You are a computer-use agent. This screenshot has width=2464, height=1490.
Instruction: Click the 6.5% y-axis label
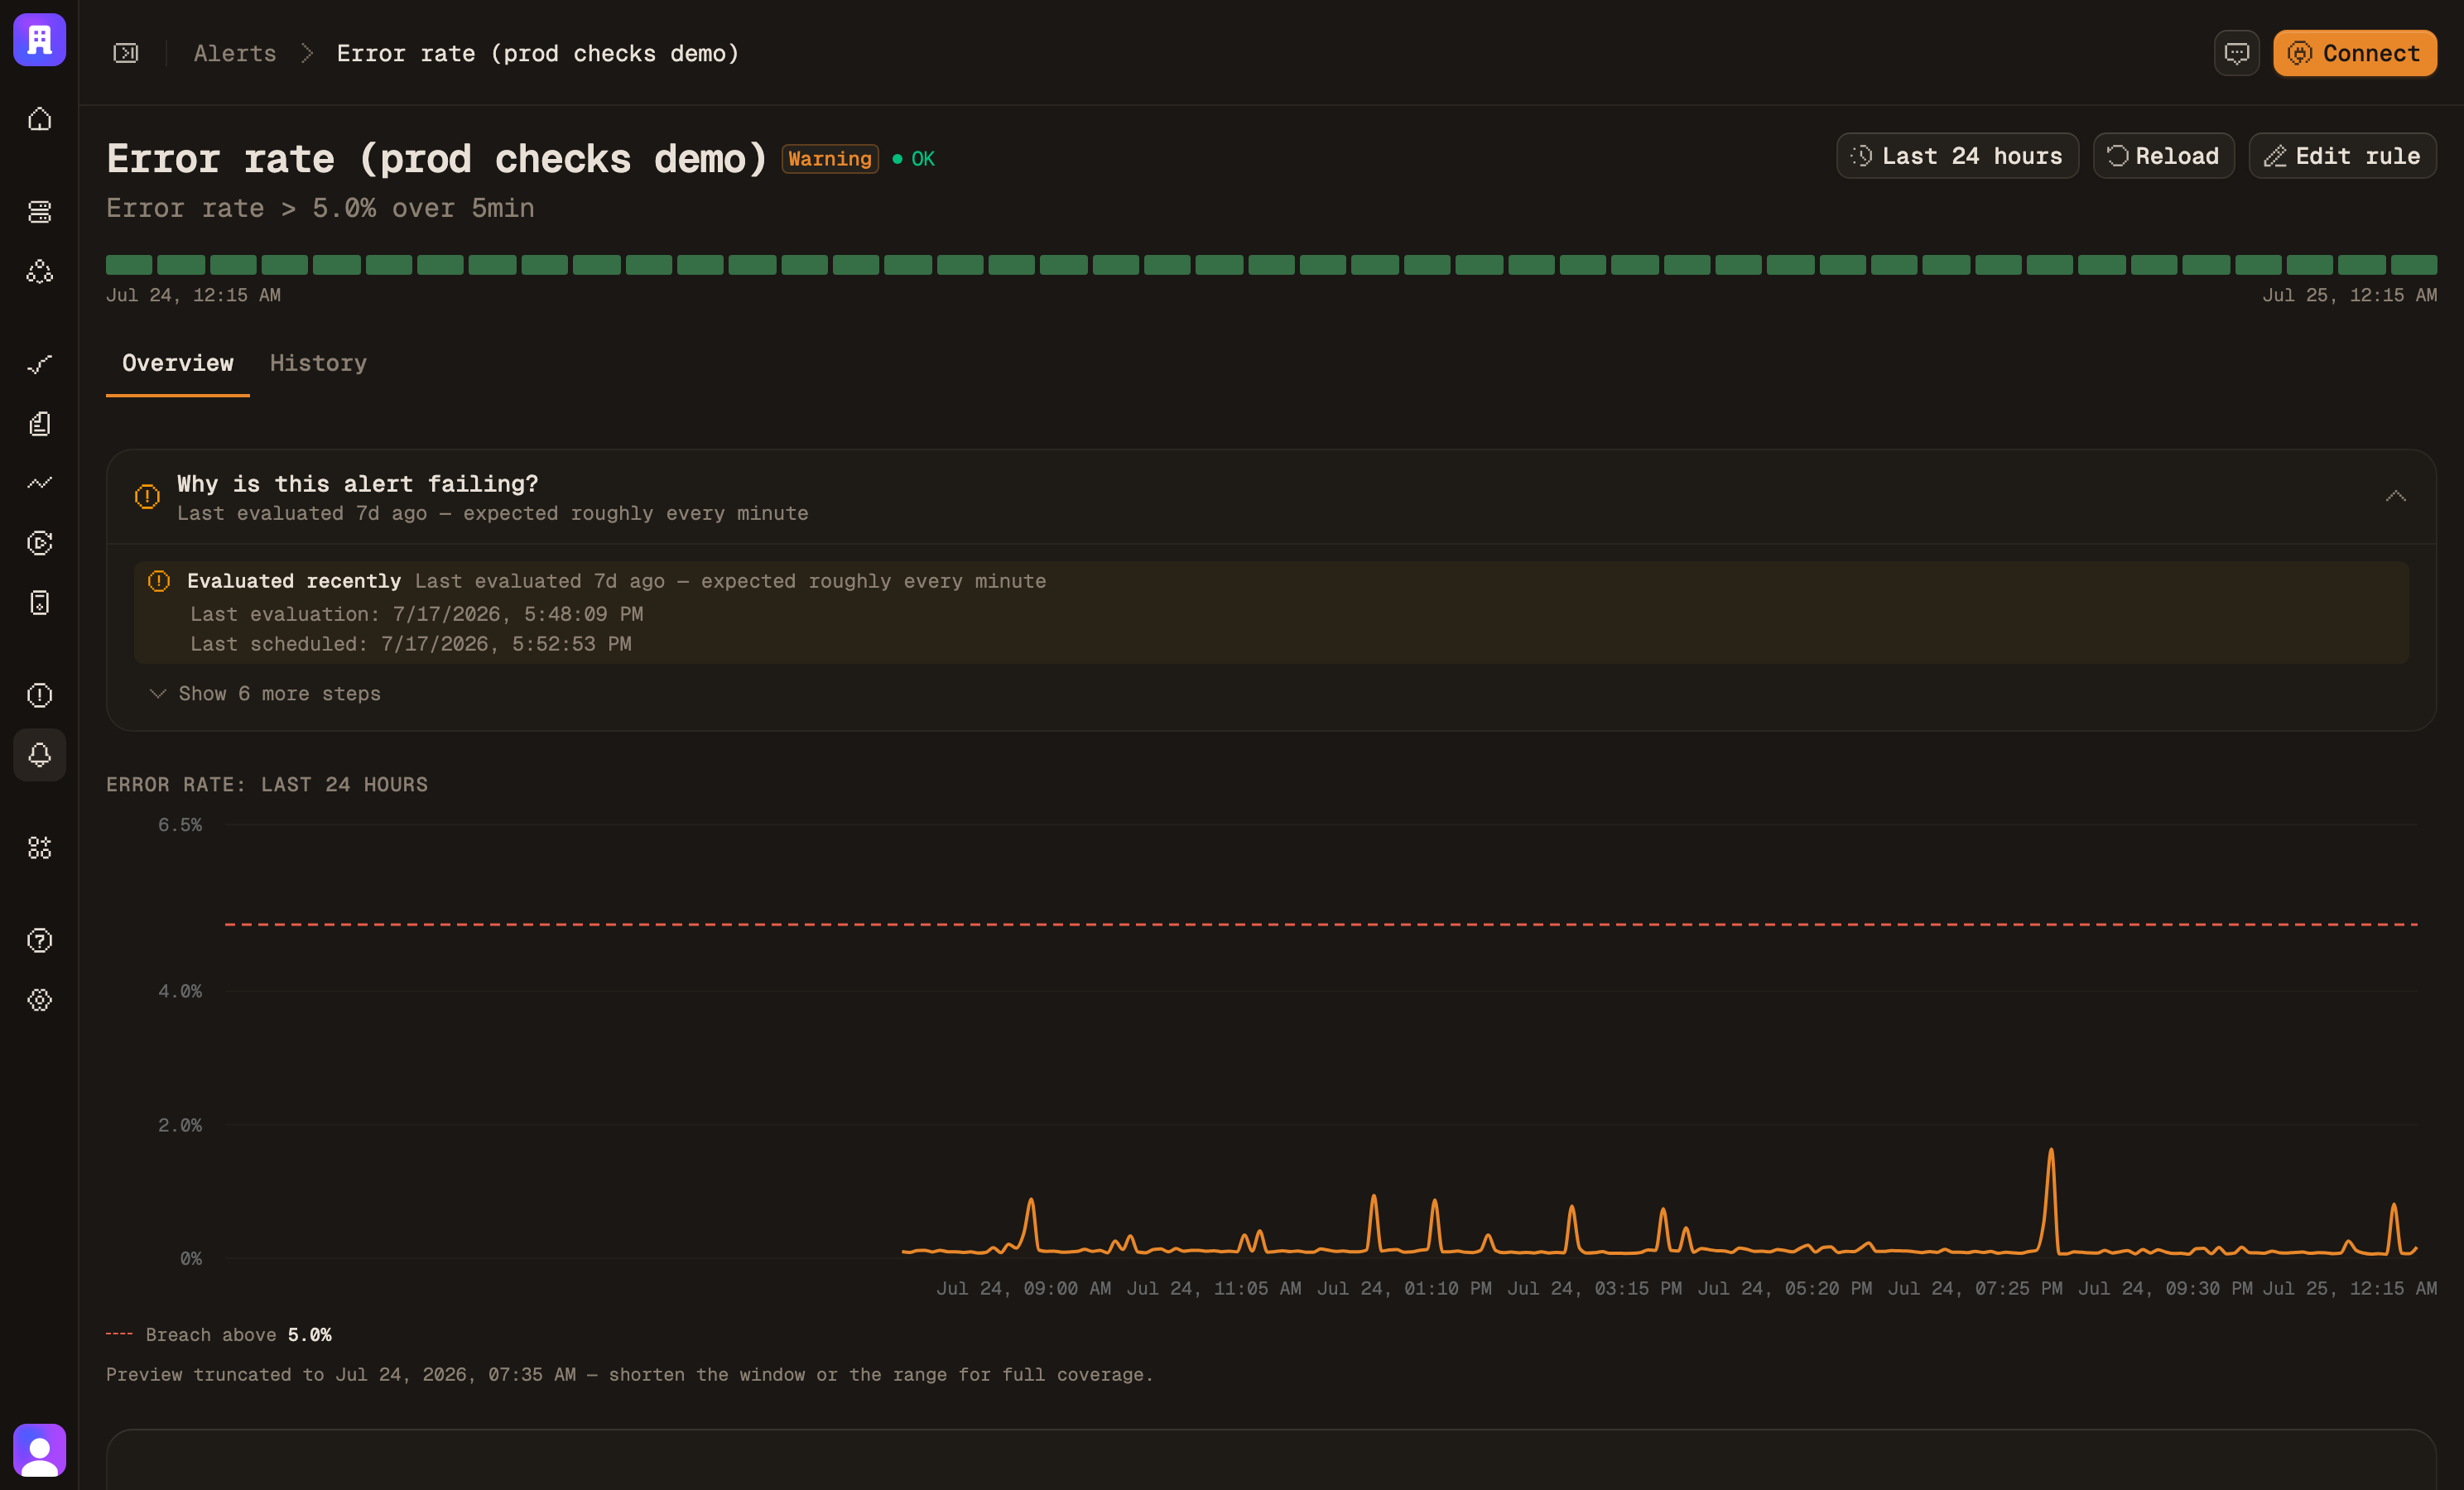180,825
